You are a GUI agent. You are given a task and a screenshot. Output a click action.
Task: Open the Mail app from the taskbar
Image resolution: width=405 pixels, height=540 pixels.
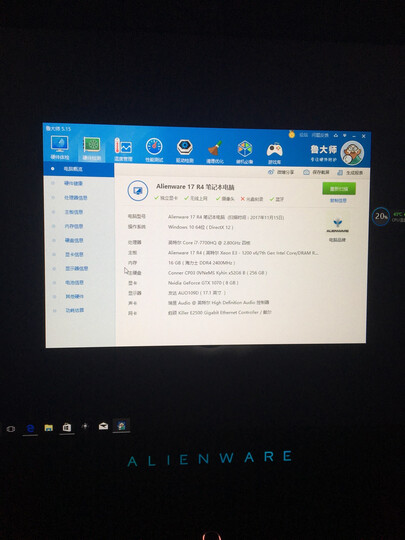pos(103,426)
